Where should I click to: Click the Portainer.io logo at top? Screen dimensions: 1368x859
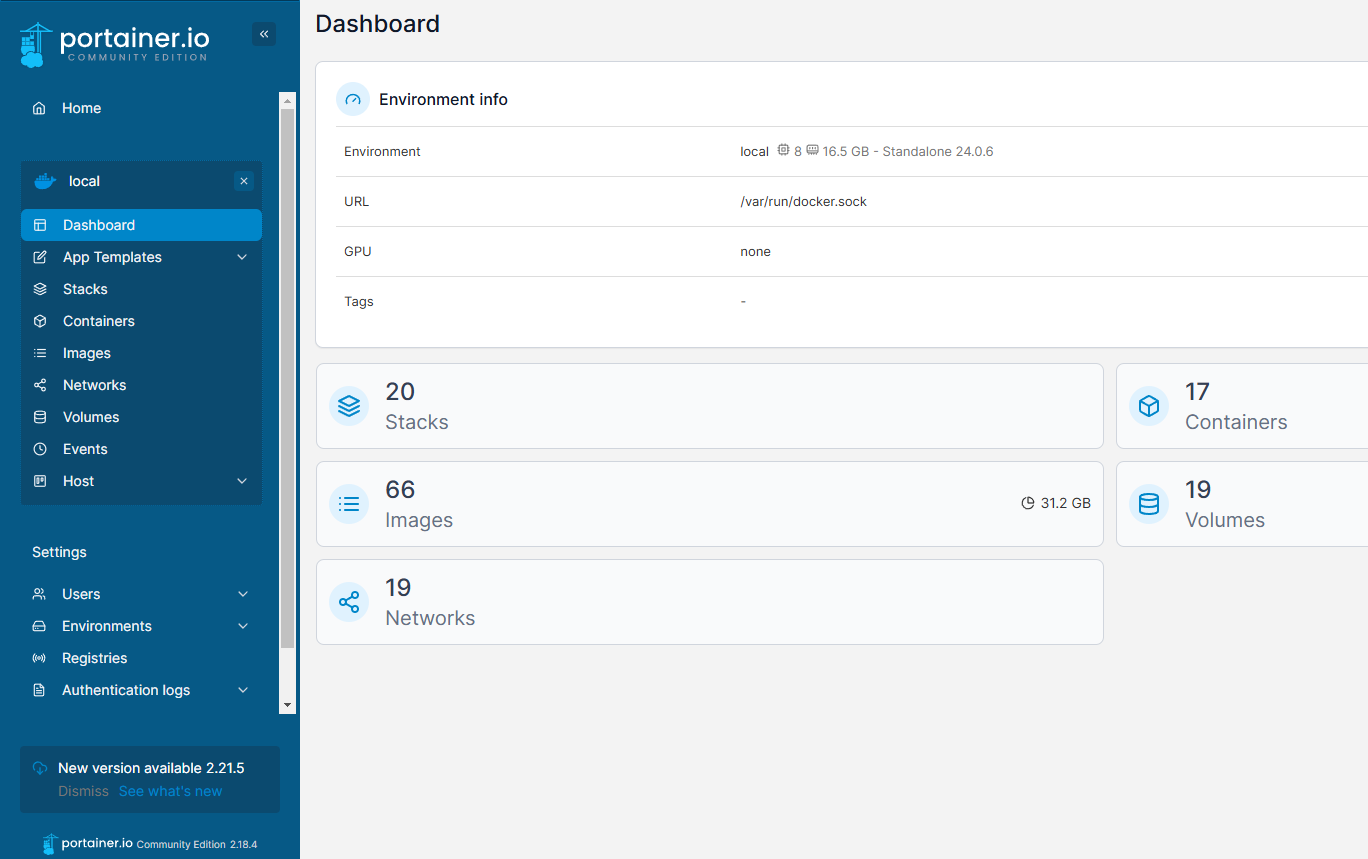114,44
